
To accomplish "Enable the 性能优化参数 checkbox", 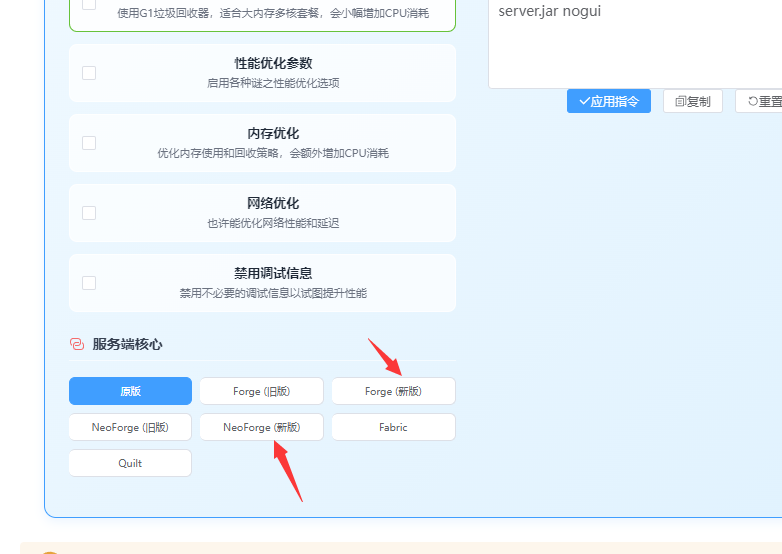I will 89,73.
